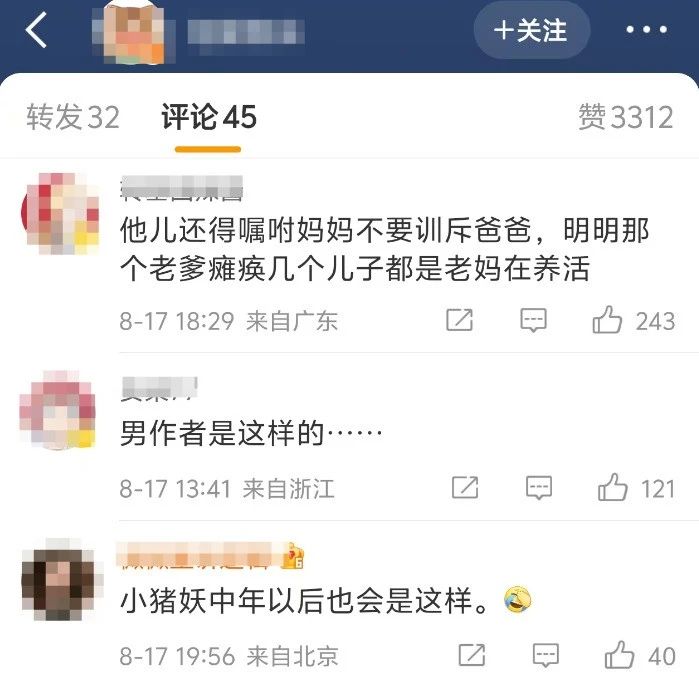
Task: Like the 小猪妖 comment with 40 likes
Action: (619, 655)
